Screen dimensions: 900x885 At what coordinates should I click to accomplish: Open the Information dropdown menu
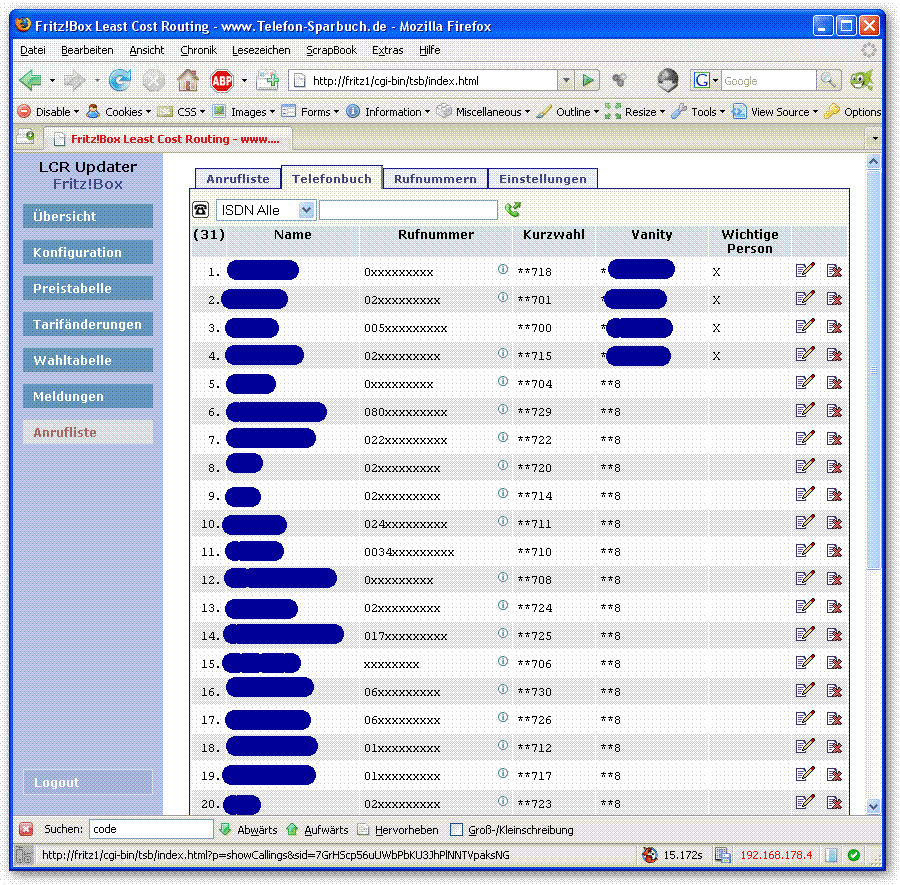pyautogui.click(x=388, y=111)
